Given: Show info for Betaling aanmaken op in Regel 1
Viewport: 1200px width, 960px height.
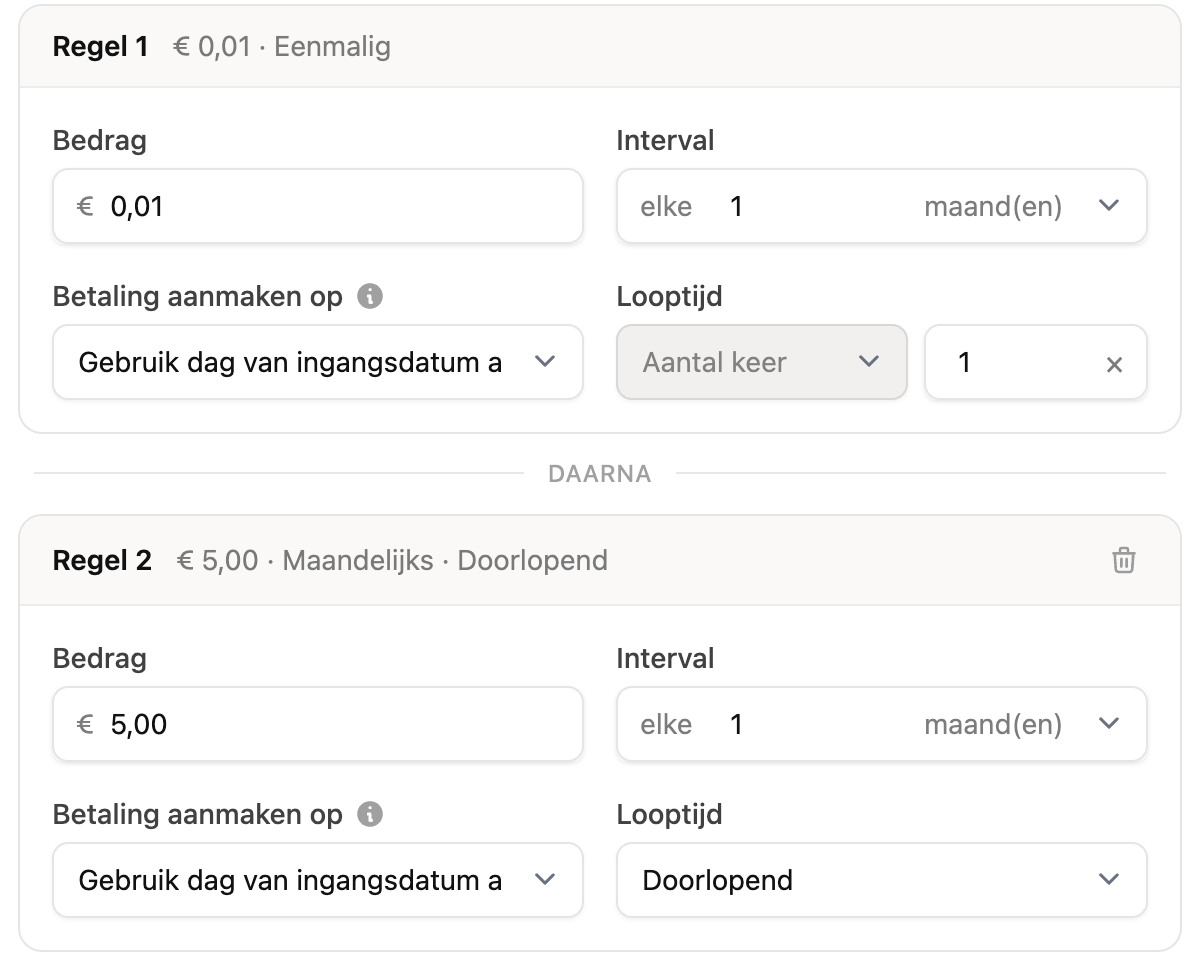Looking at the screenshot, I should pyautogui.click(x=370, y=297).
